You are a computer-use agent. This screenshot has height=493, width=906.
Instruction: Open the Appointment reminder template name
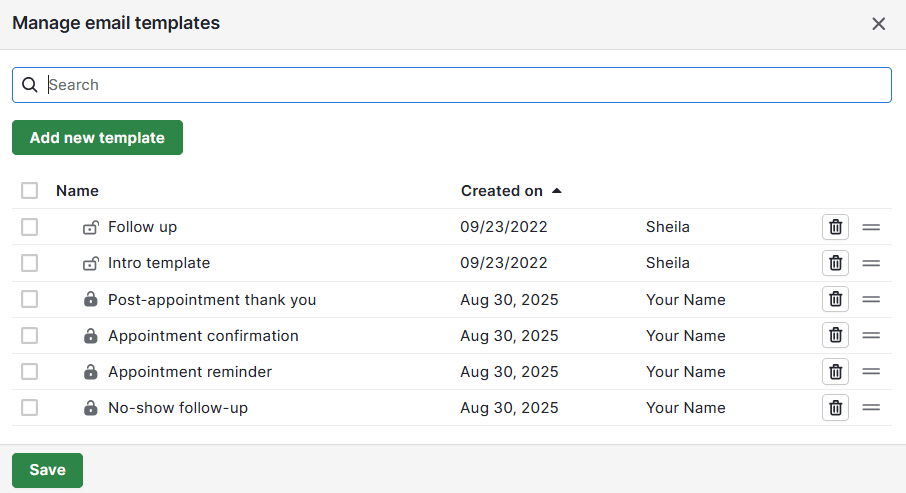click(190, 372)
